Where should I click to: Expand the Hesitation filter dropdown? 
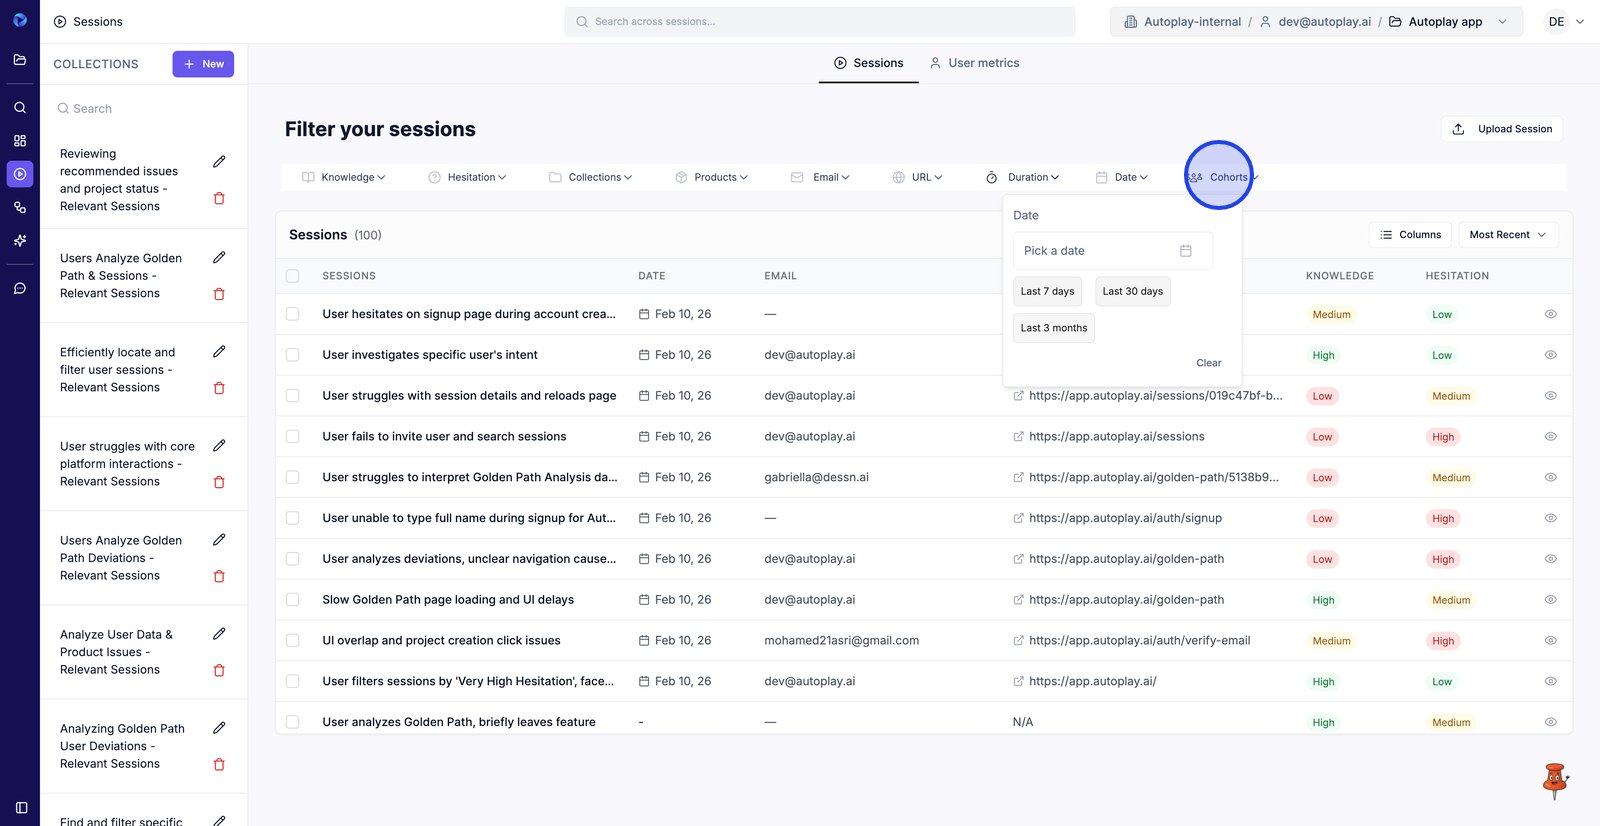click(467, 177)
